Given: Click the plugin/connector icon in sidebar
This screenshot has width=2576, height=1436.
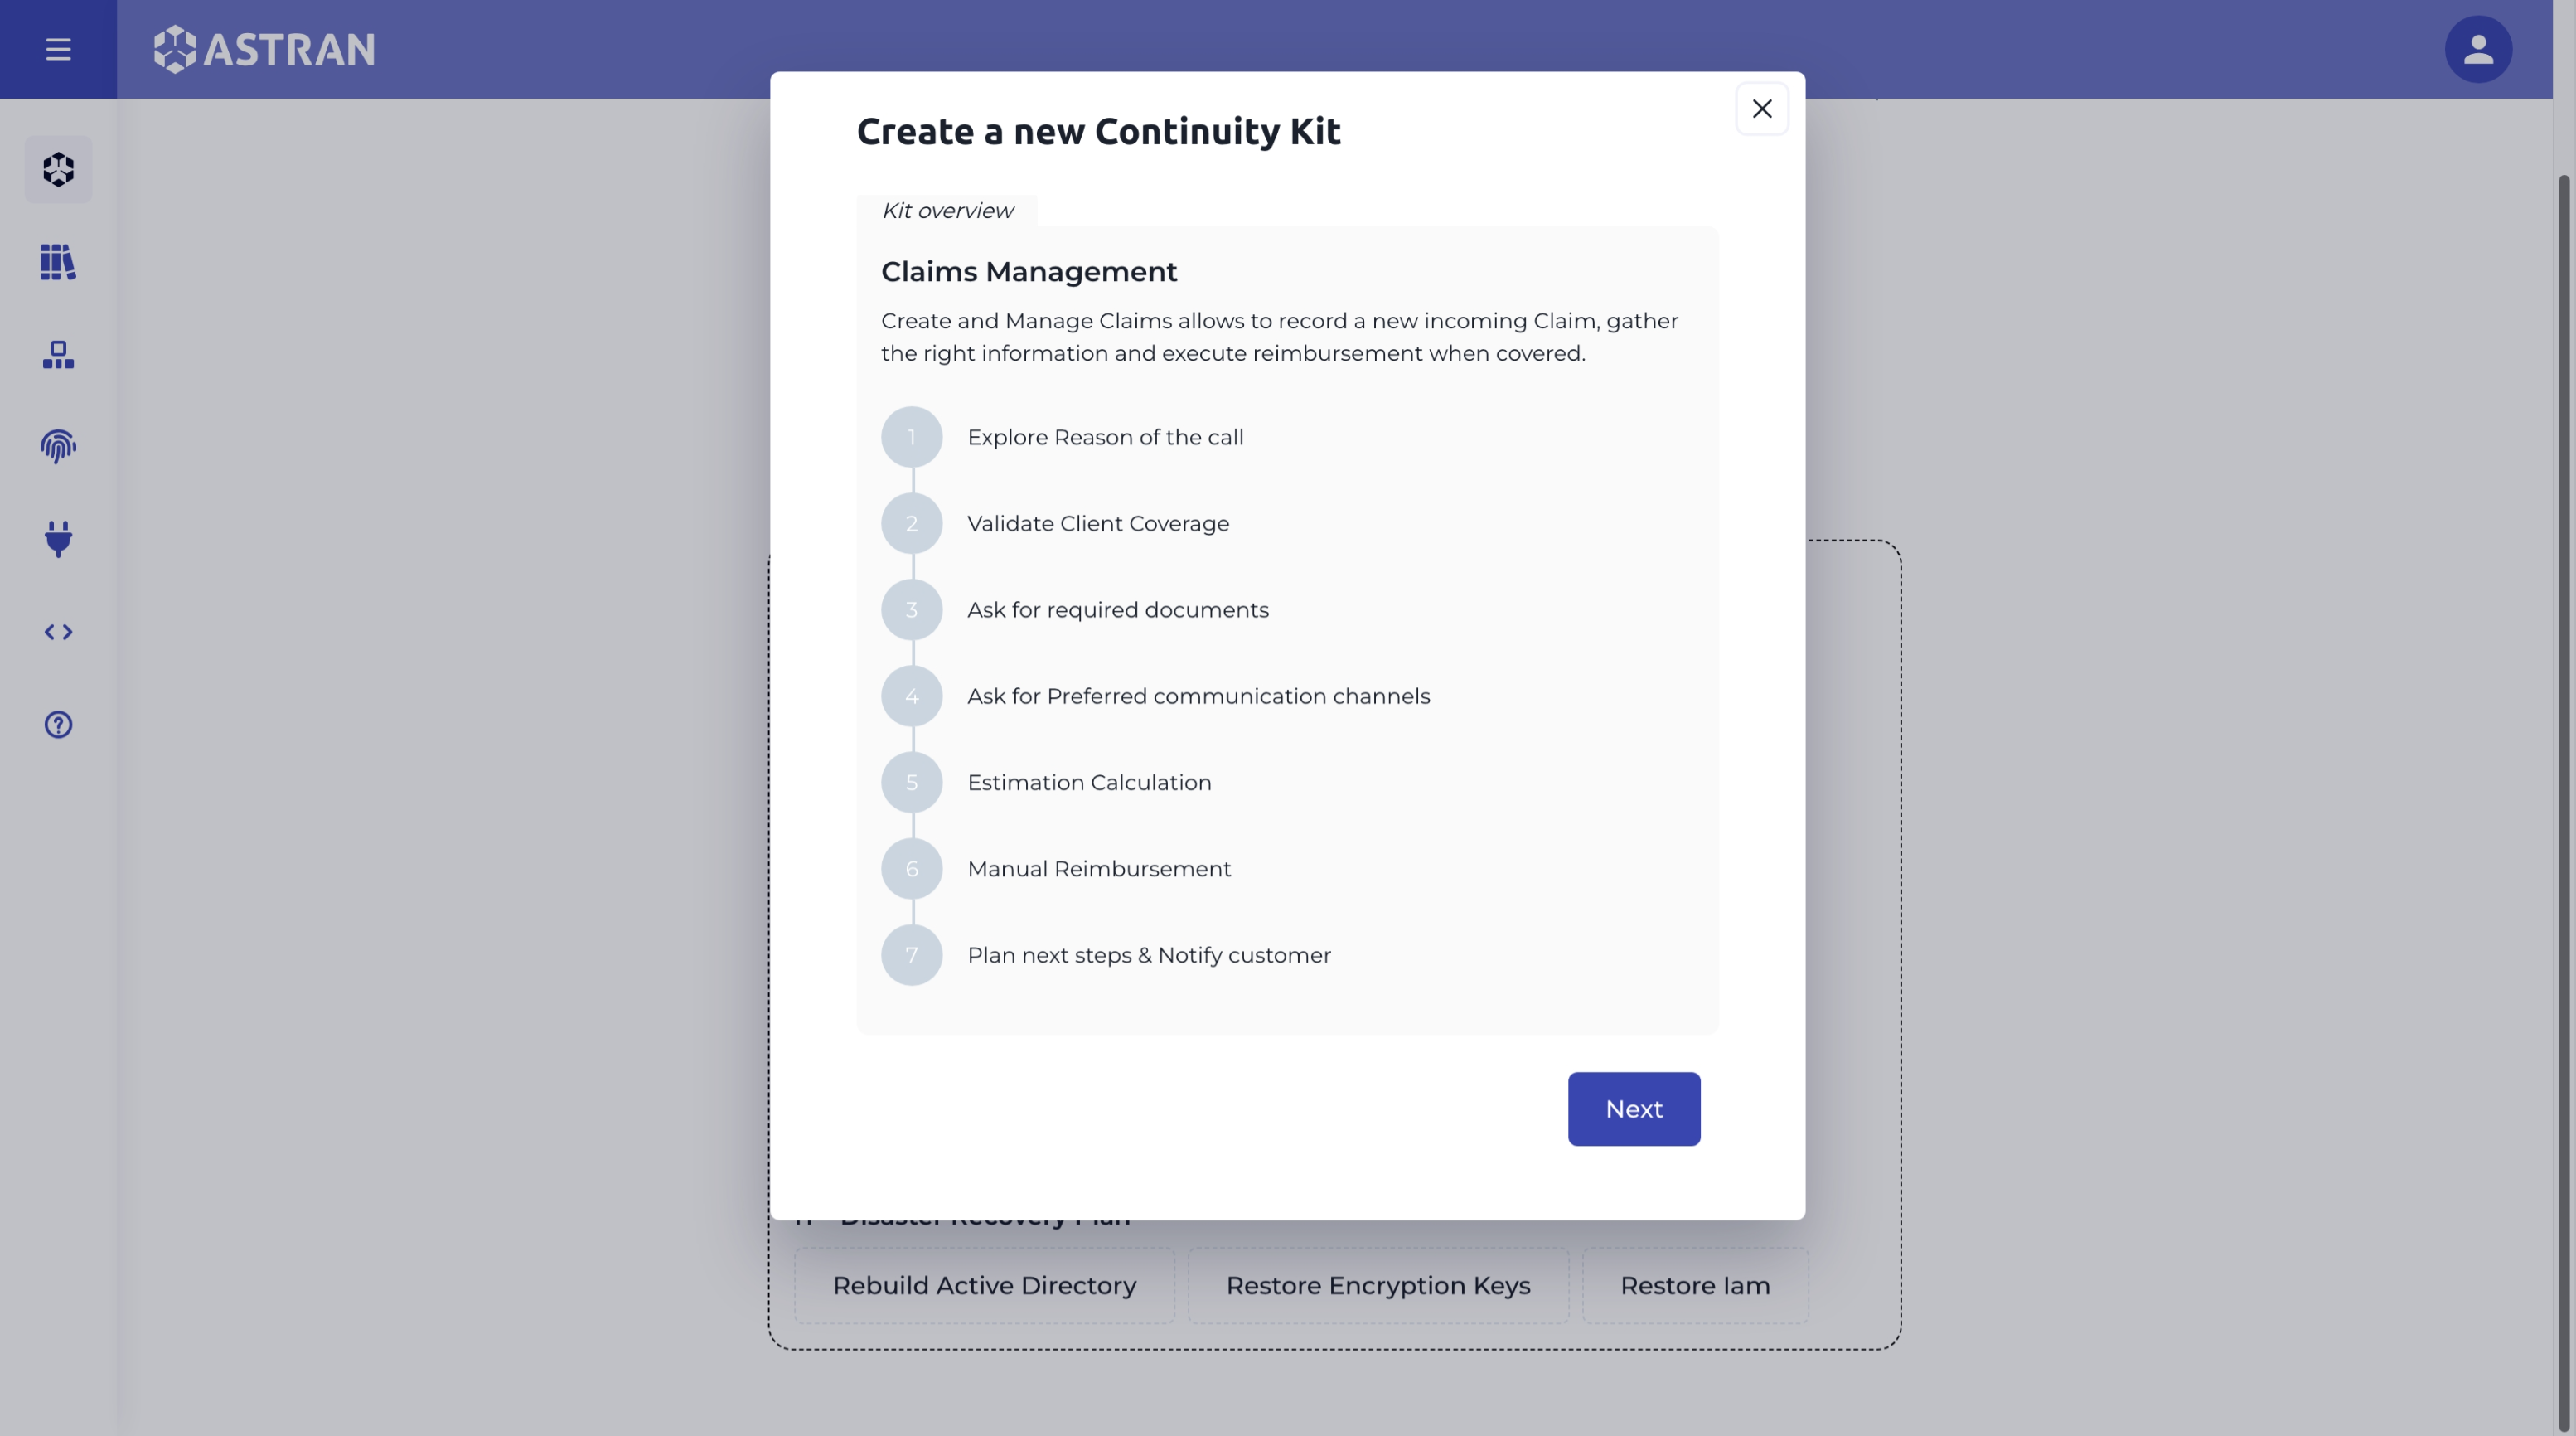Looking at the screenshot, I should (x=58, y=541).
